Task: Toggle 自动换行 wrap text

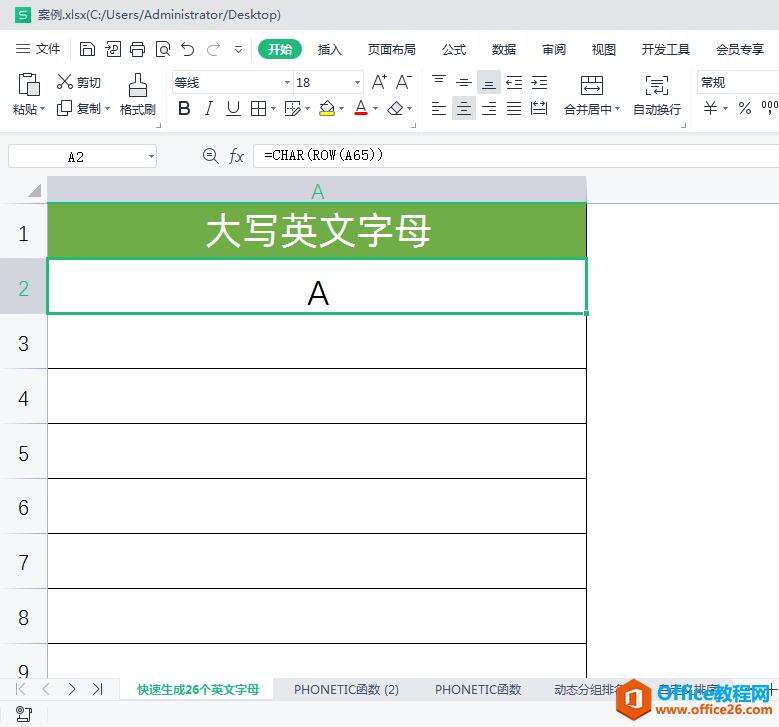Action: coord(657,96)
